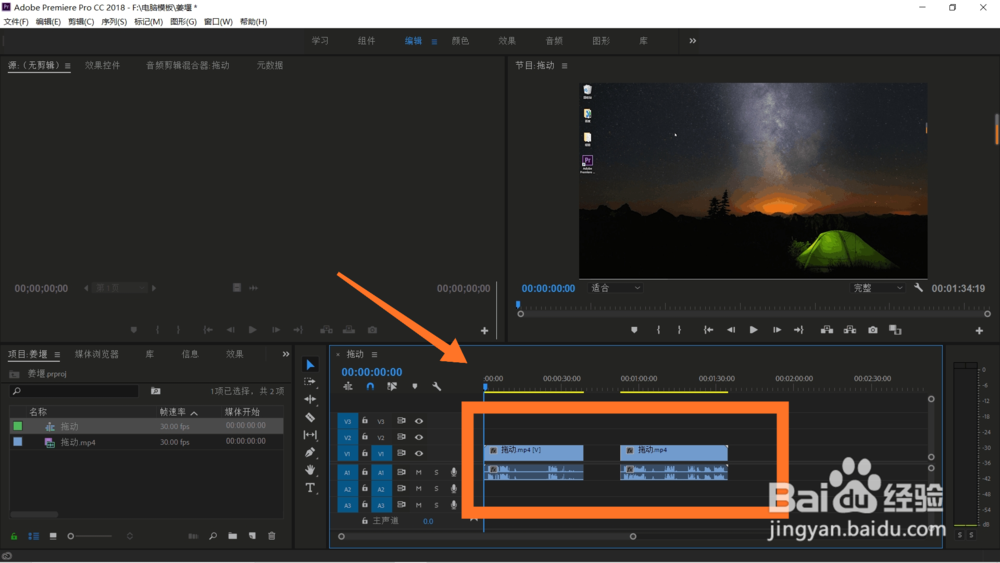Adjust the Project panel thumbnail zoom slider
Image resolution: width=1000 pixels, height=563 pixels.
pos(92,536)
